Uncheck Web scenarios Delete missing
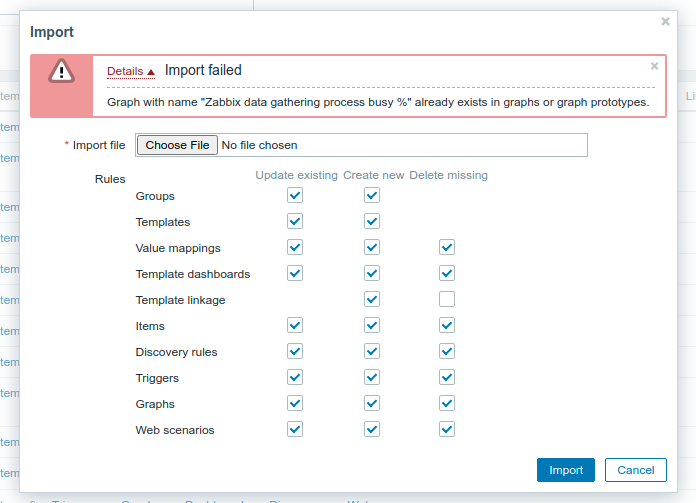 pos(447,429)
